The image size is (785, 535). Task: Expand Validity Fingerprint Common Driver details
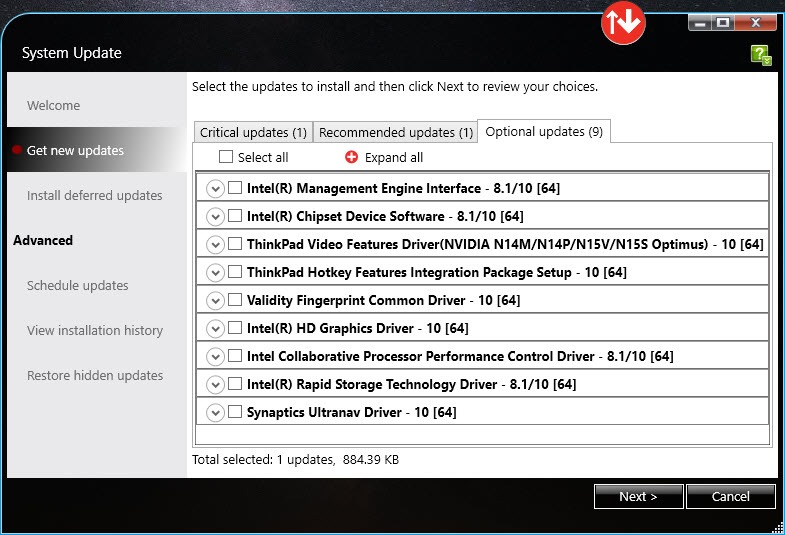[215, 301]
